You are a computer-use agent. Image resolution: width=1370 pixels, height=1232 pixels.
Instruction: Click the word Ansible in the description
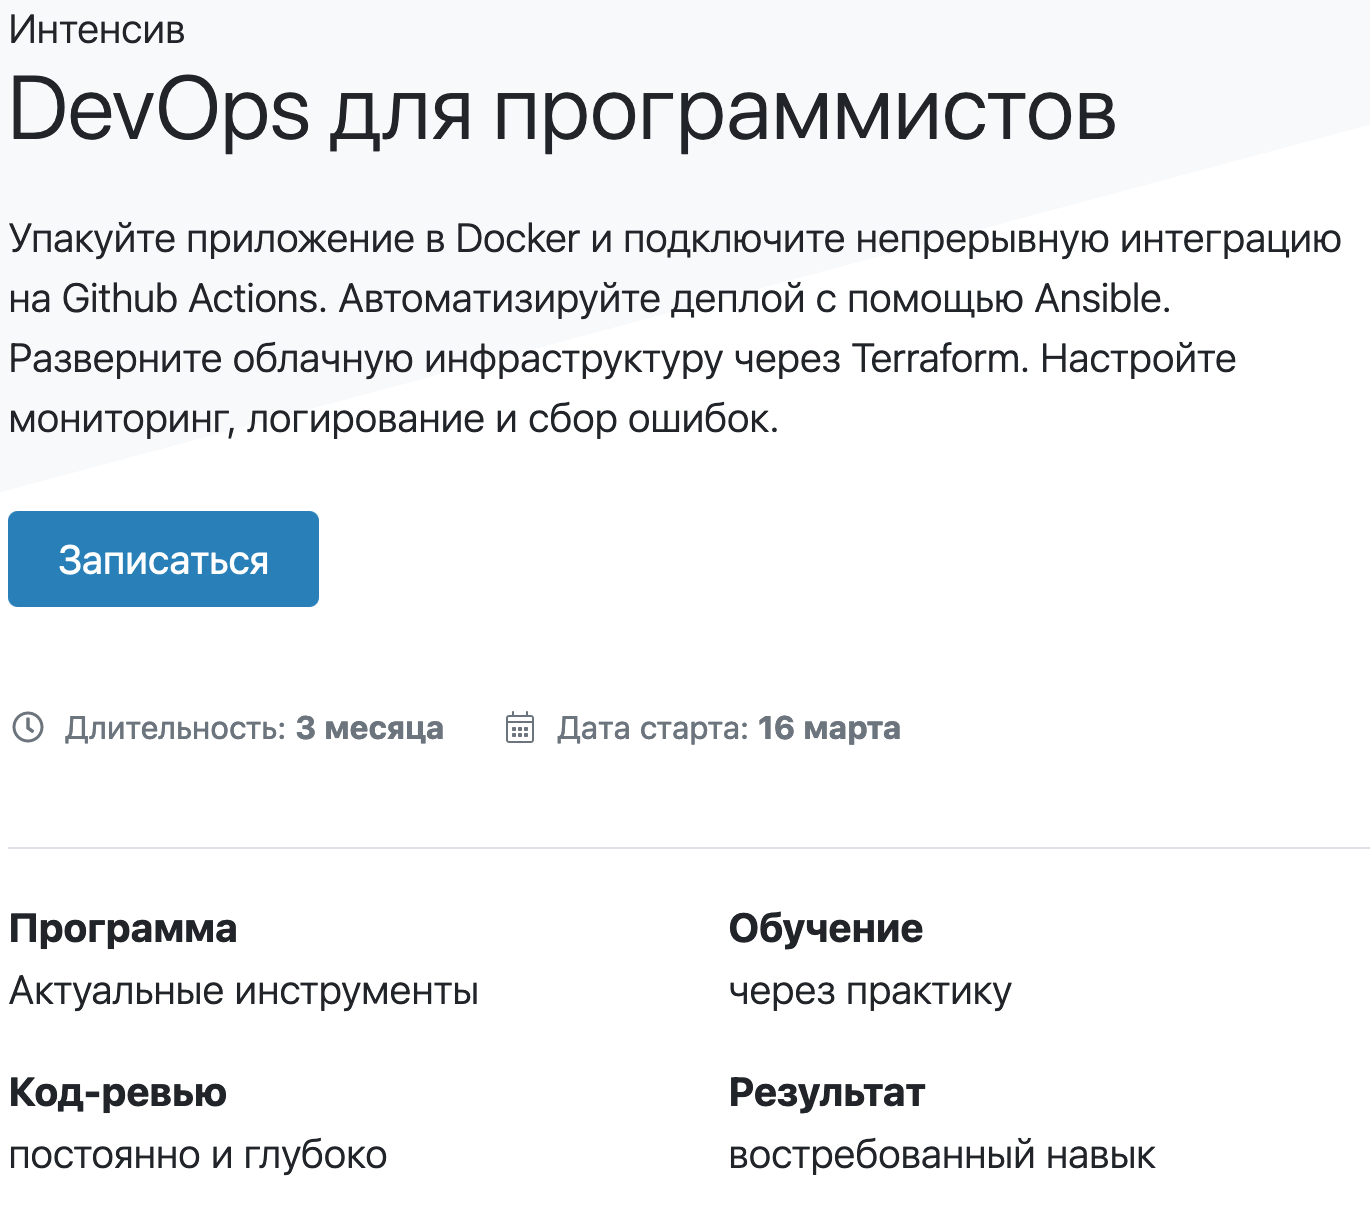(1101, 299)
